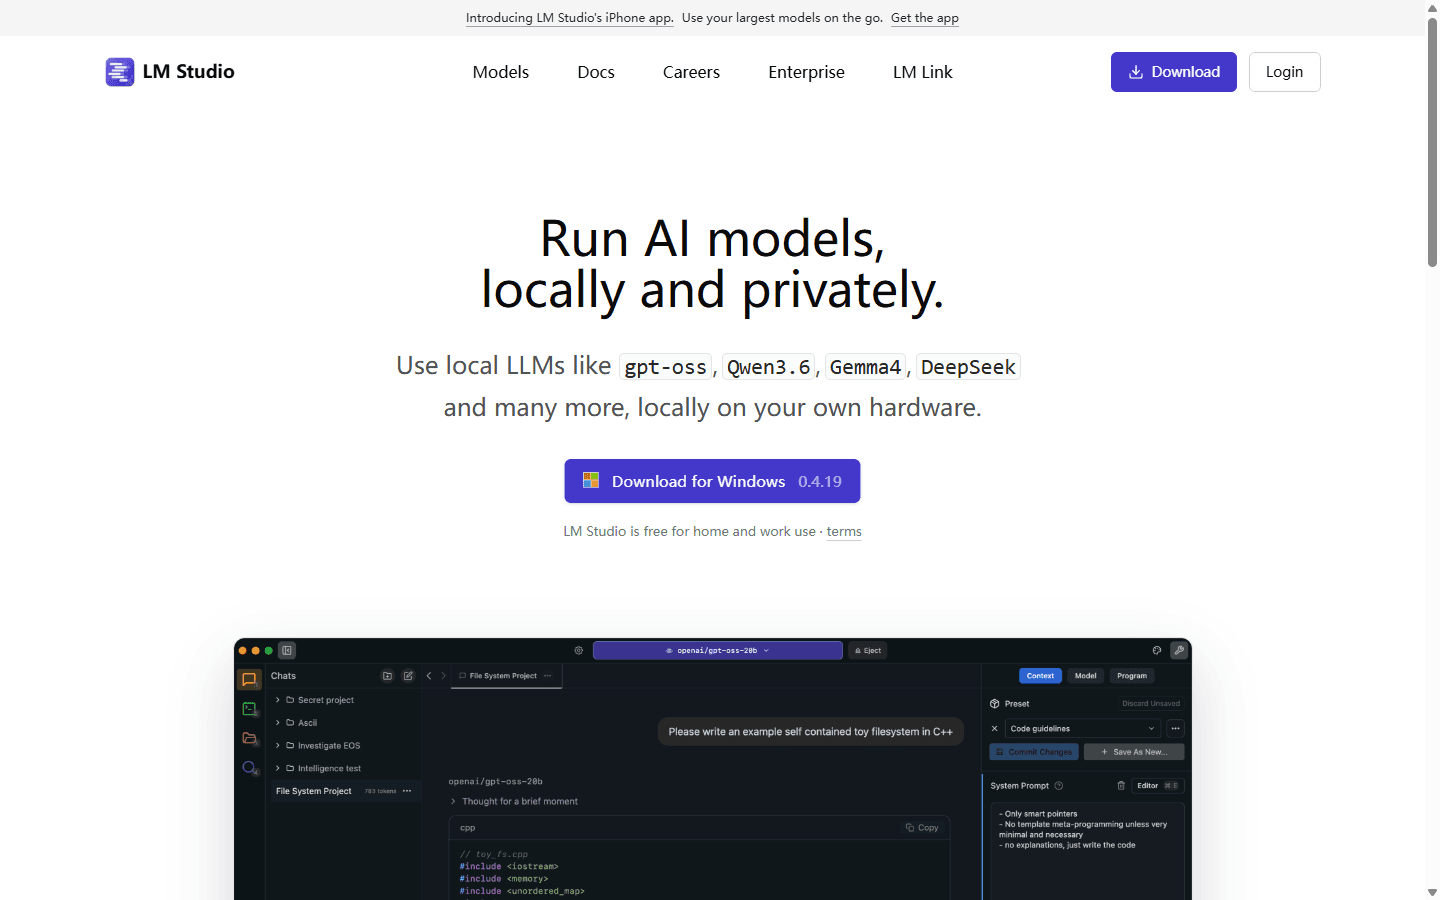Open the 'Introducing LM Studio's iPhone app' link

tap(569, 18)
